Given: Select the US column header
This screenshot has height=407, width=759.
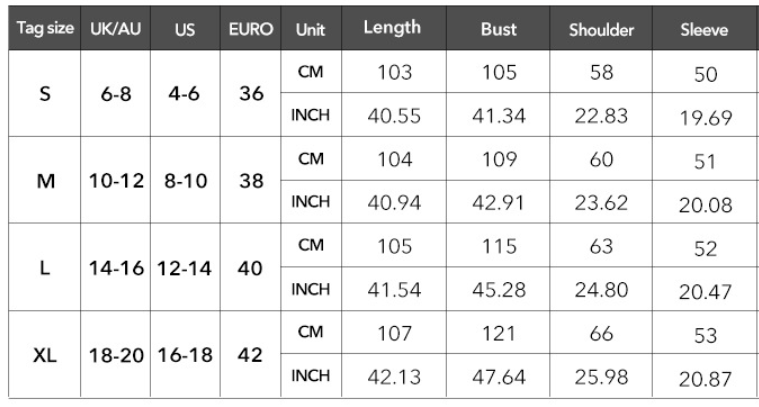Looking at the screenshot, I should [185, 29].
